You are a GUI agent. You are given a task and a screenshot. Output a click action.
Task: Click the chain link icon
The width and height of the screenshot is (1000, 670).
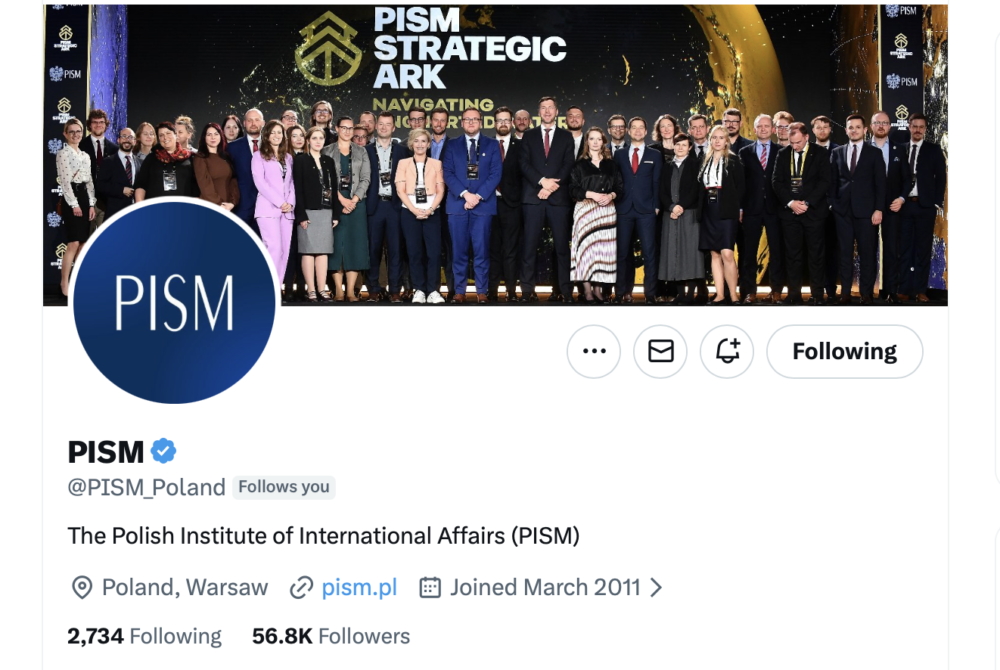point(301,587)
